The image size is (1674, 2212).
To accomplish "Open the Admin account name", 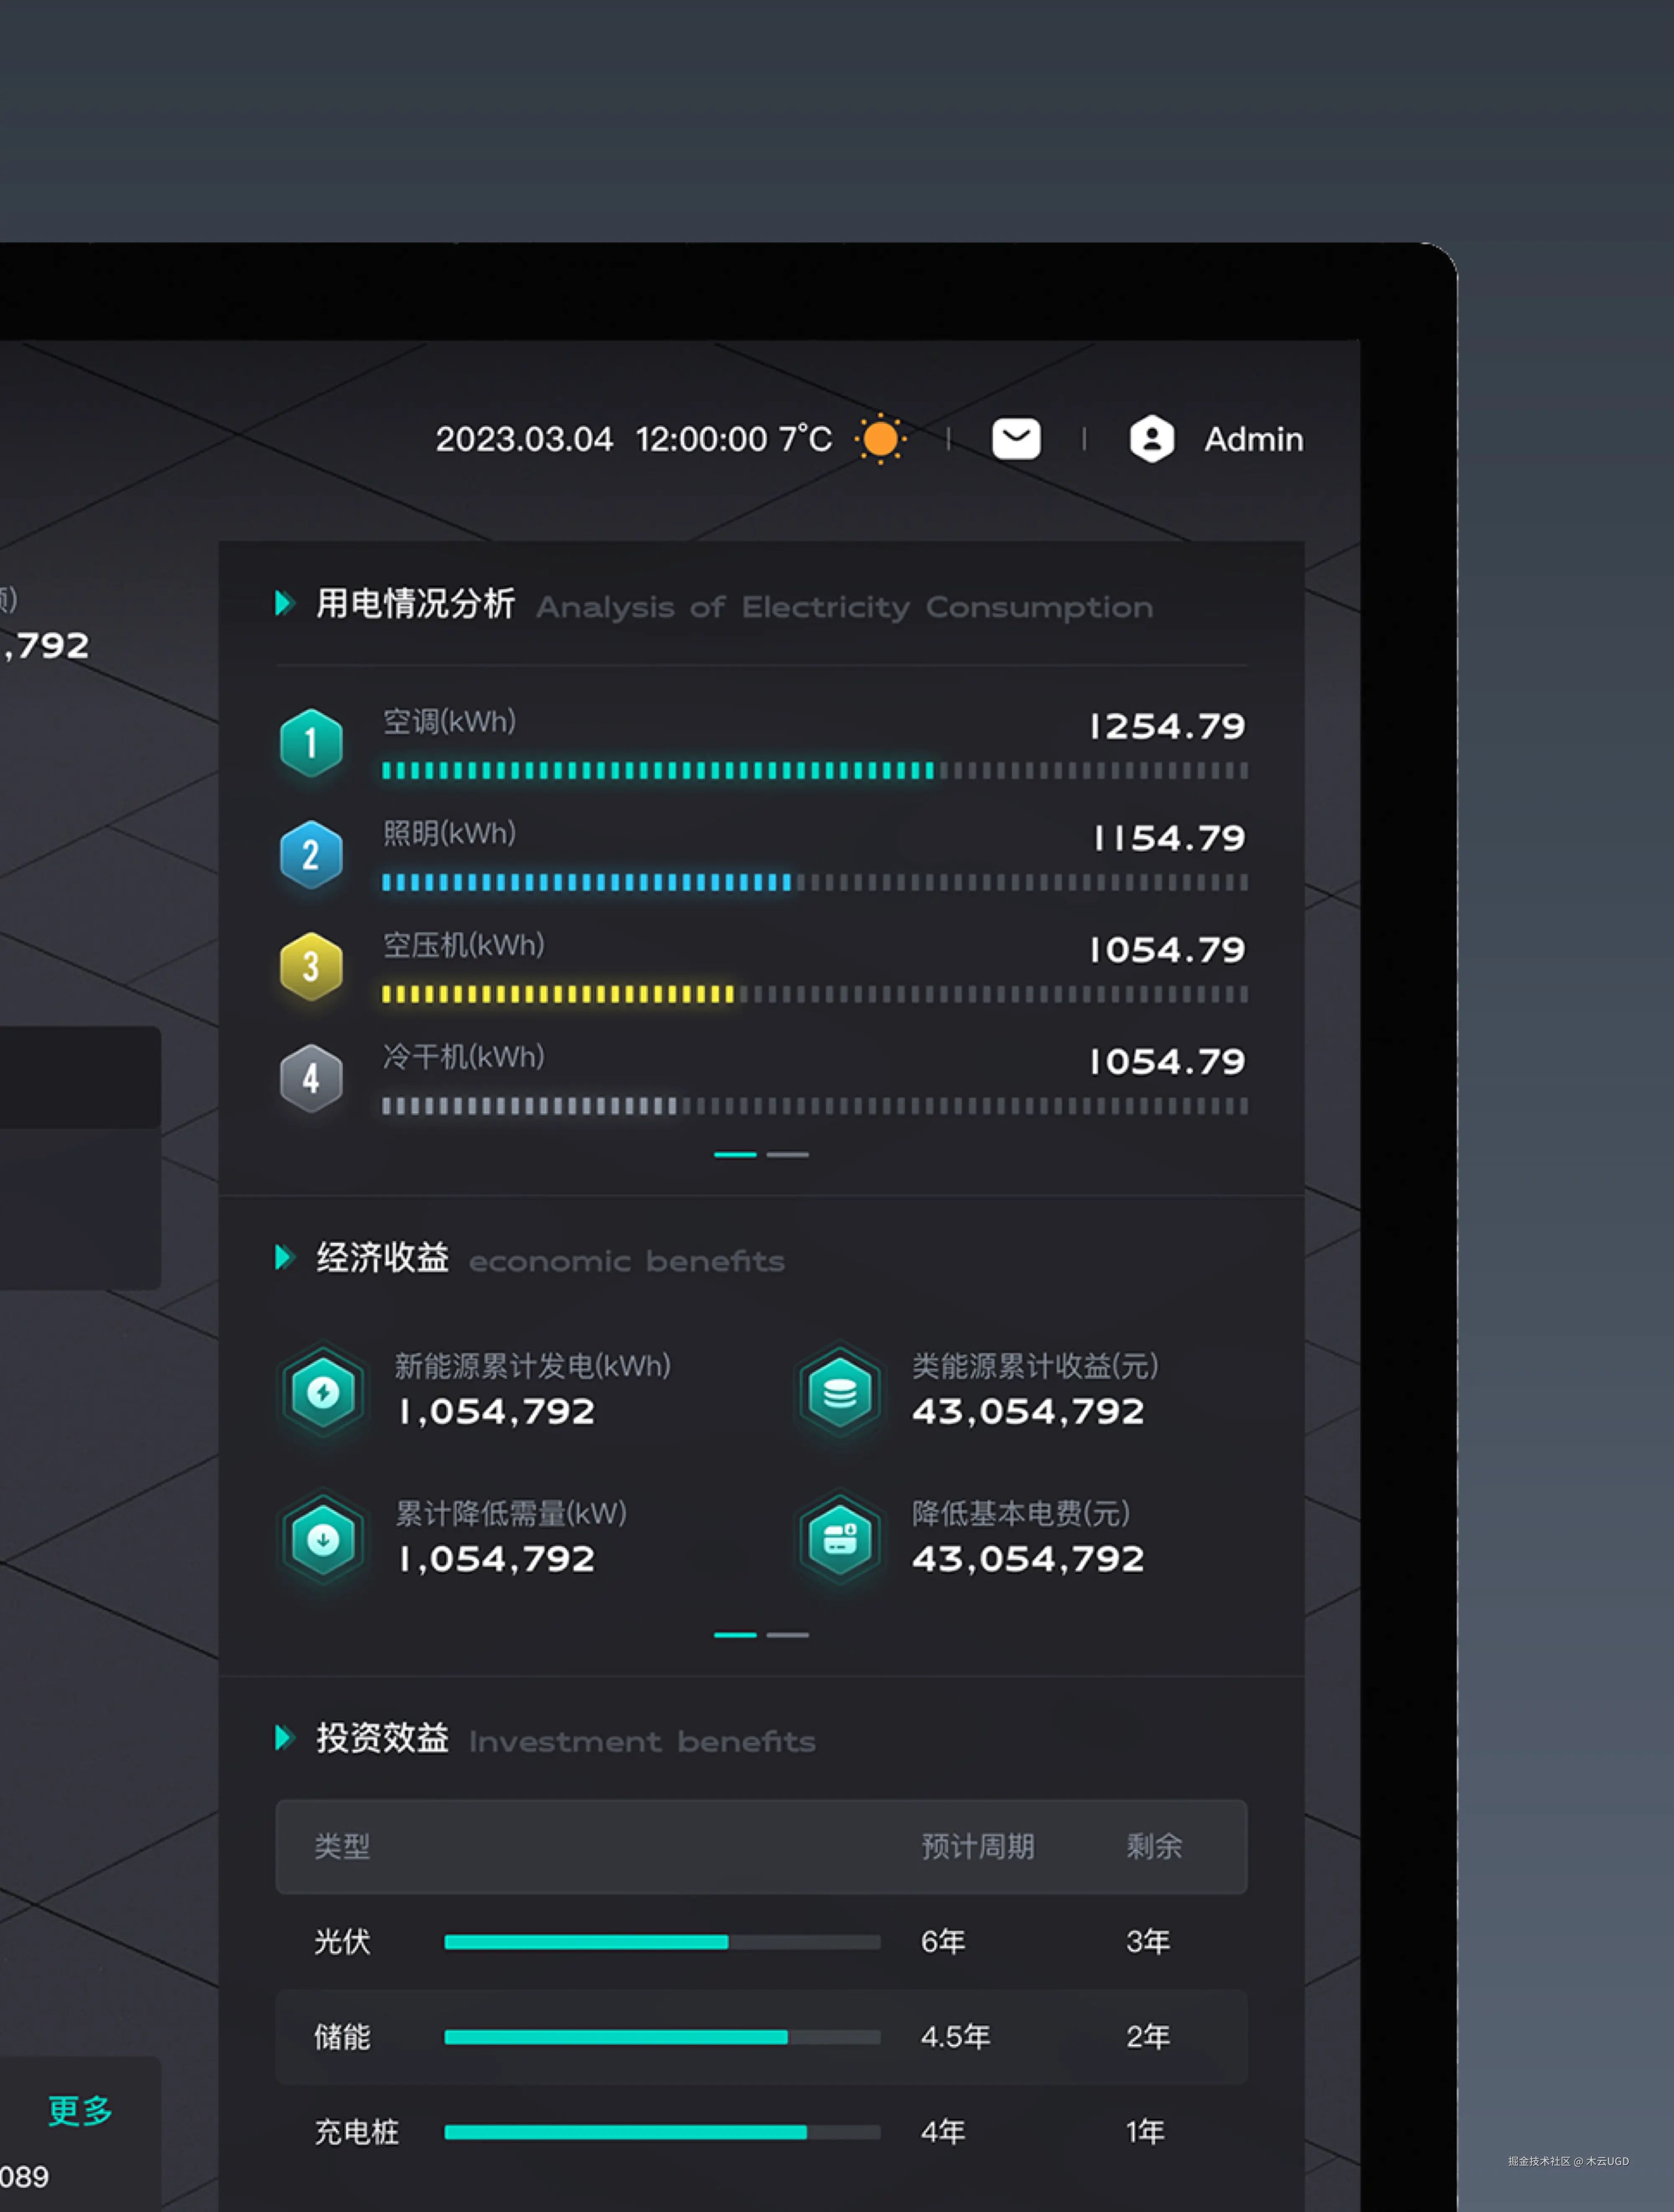I will [x=1254, y=439].
